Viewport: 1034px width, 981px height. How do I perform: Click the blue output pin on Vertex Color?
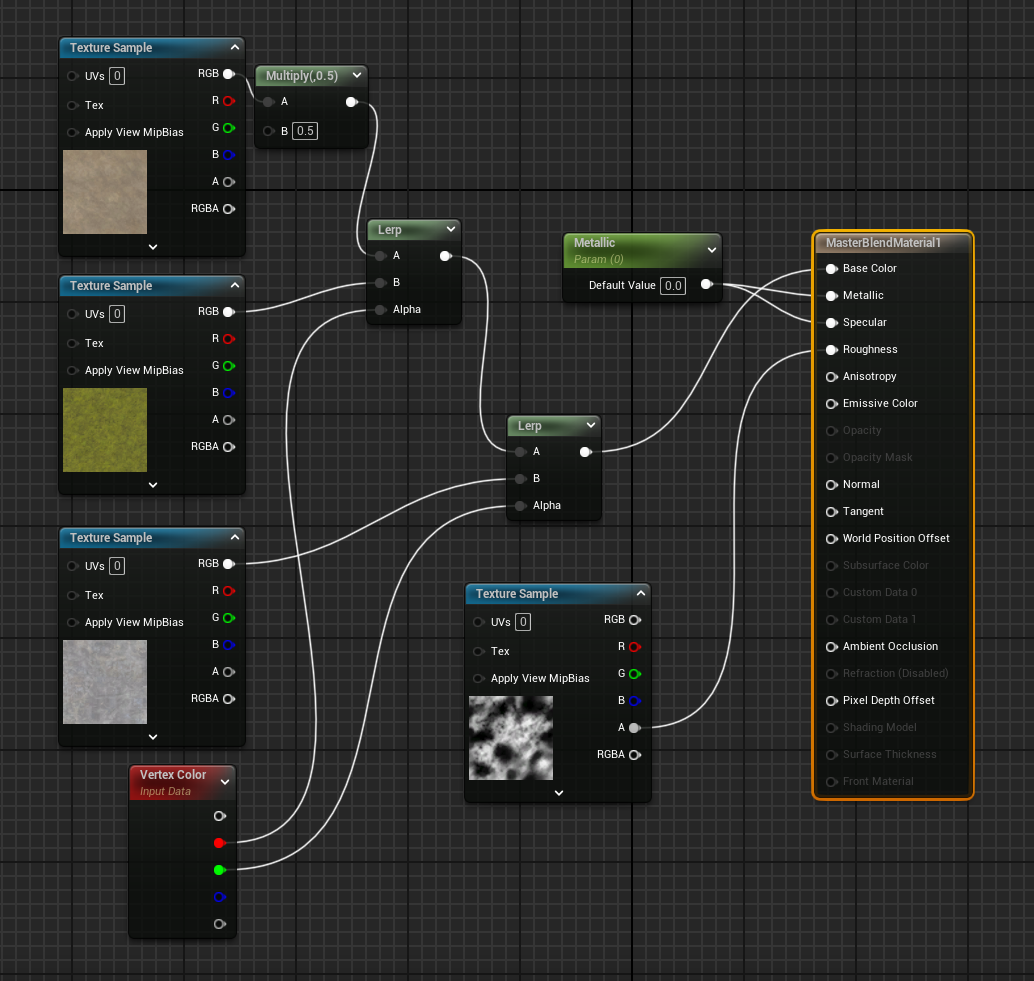(x=219, y=897)
